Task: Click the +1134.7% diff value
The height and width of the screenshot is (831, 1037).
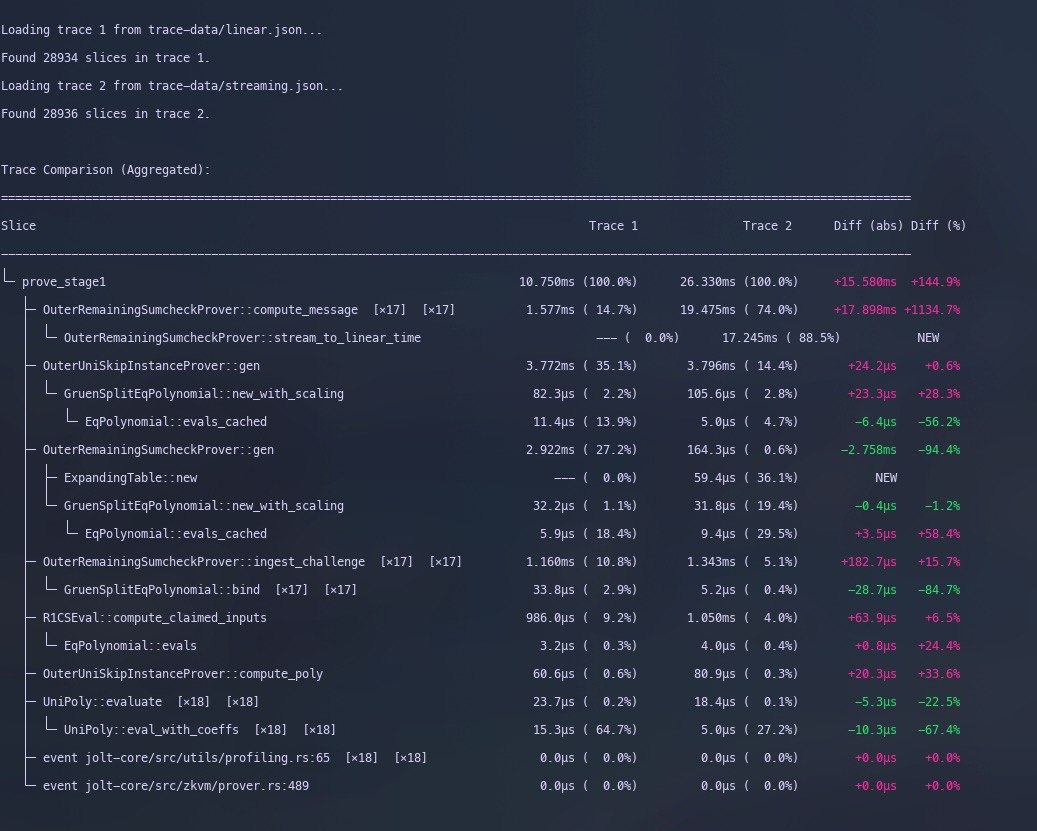Action: point(932,310)
